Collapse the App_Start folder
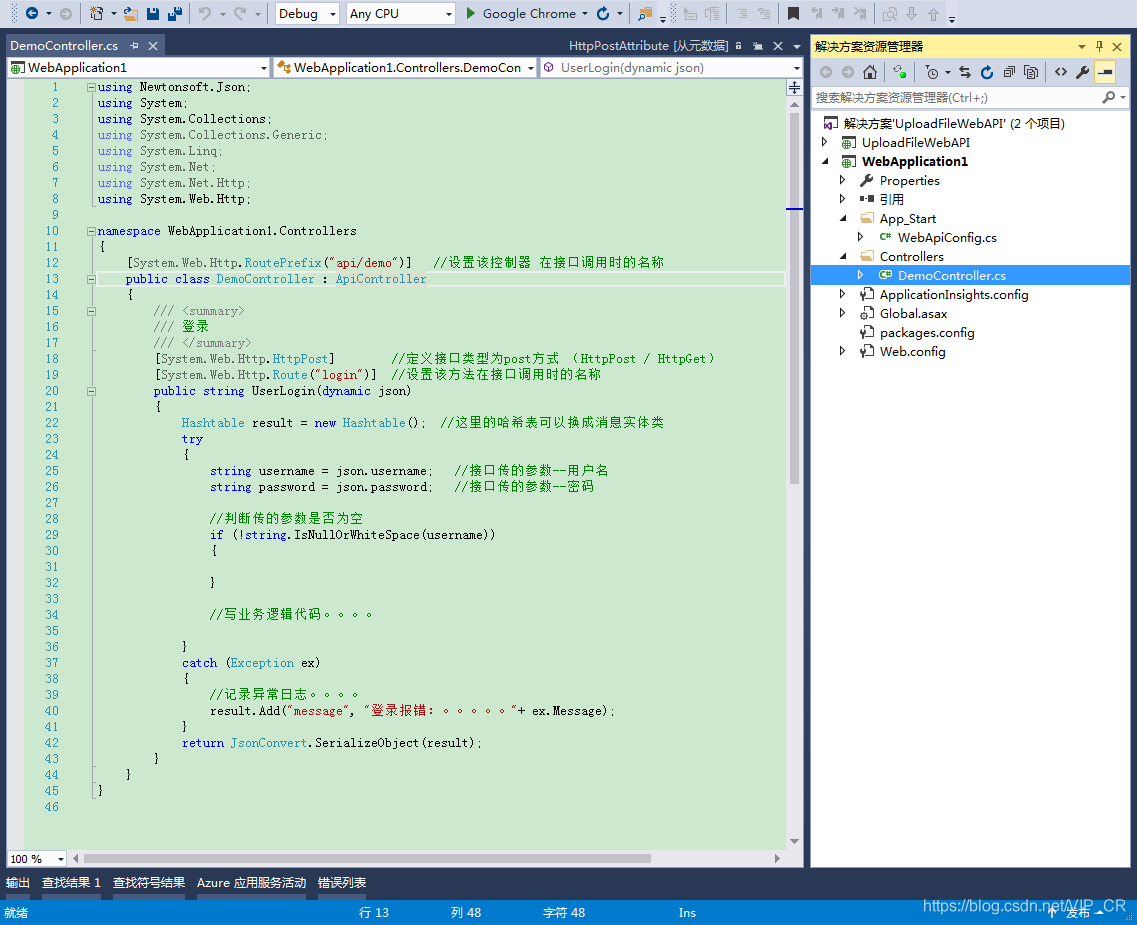 pos(843,218)
